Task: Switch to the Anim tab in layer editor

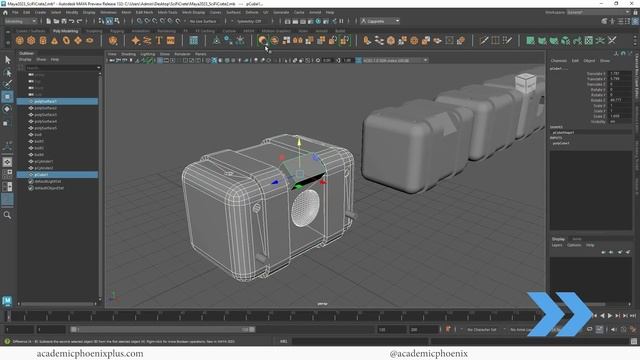Action: click(577, 239)
